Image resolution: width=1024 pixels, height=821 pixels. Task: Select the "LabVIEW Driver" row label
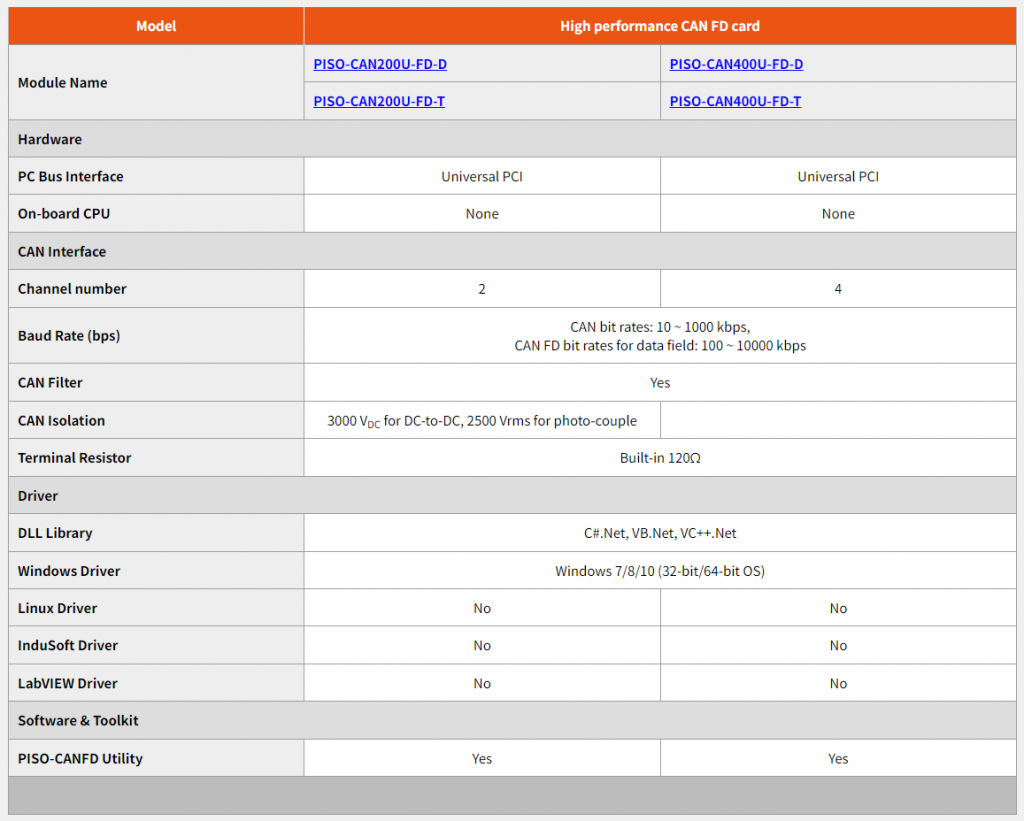68,683
